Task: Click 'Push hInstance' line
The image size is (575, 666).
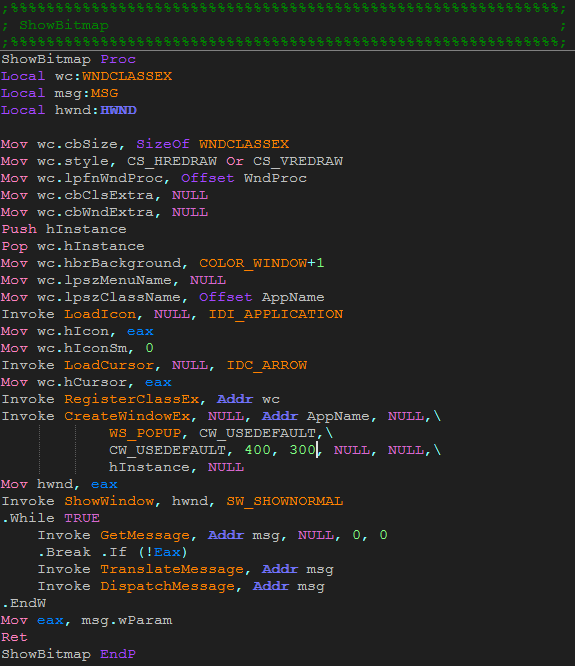Action: (64, 229)
